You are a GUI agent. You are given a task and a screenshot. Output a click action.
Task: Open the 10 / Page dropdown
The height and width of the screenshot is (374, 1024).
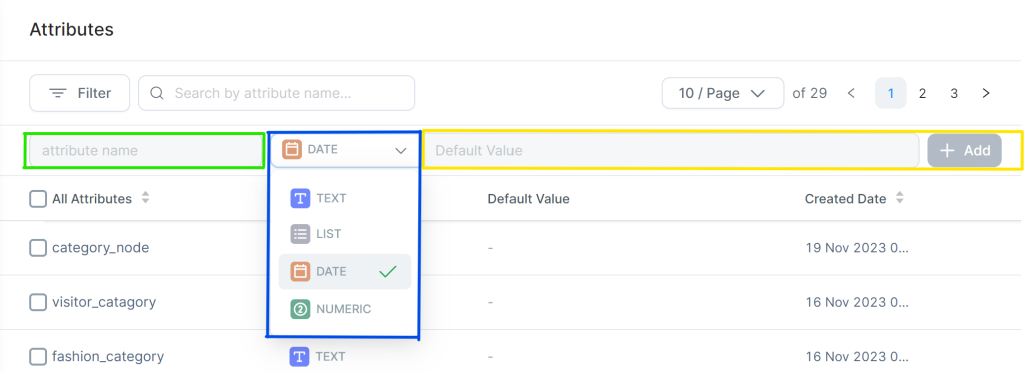point(723,93)
